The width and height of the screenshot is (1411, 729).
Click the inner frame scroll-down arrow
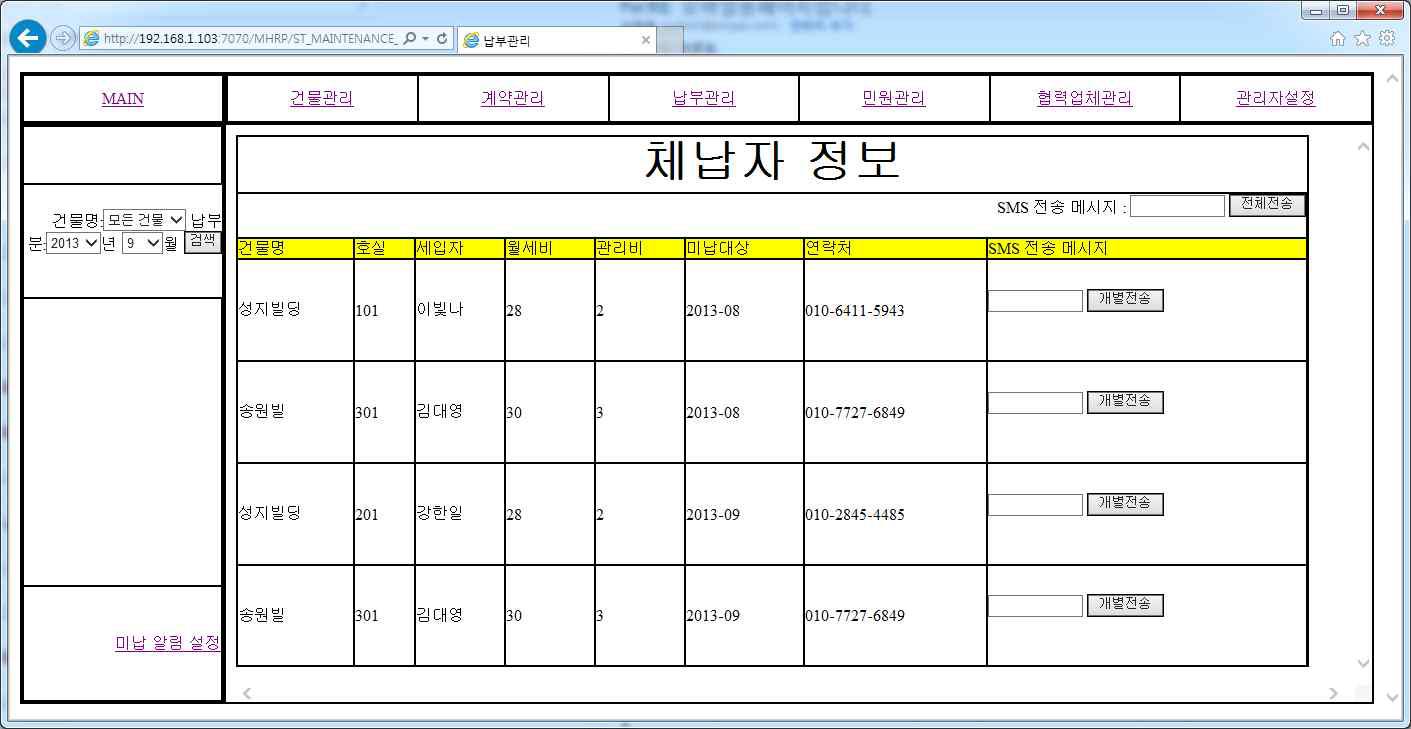[x=1363, y=663]
